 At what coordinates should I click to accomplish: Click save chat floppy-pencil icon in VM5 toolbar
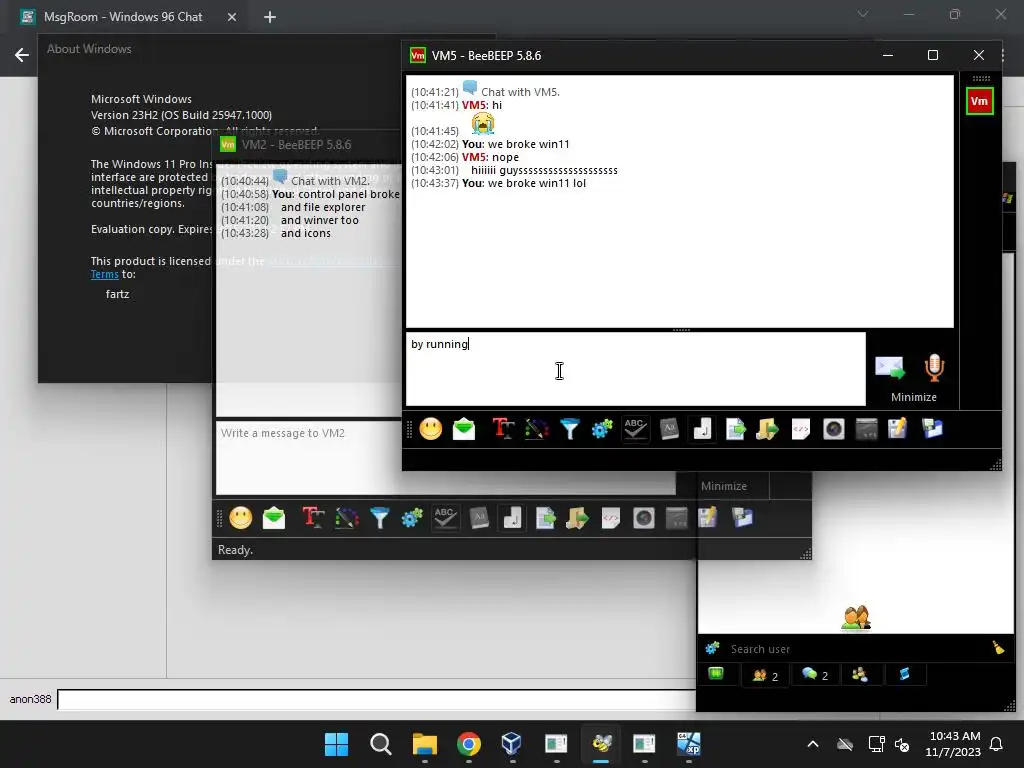click(898, 429)
